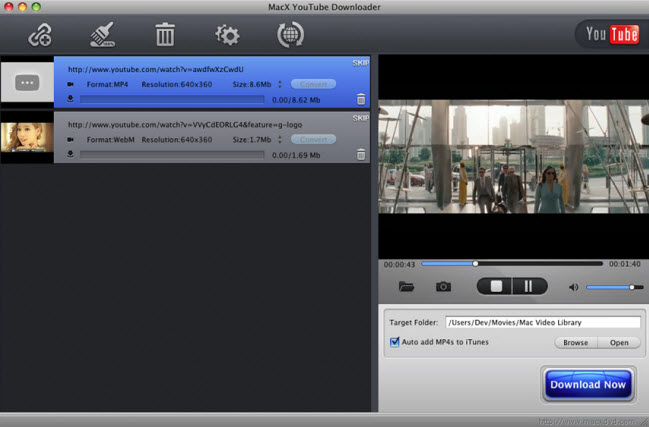This screenshot has width=649, height=427.
Task: Delete the WebM item using its trash icon
Action: click(361, 155)
